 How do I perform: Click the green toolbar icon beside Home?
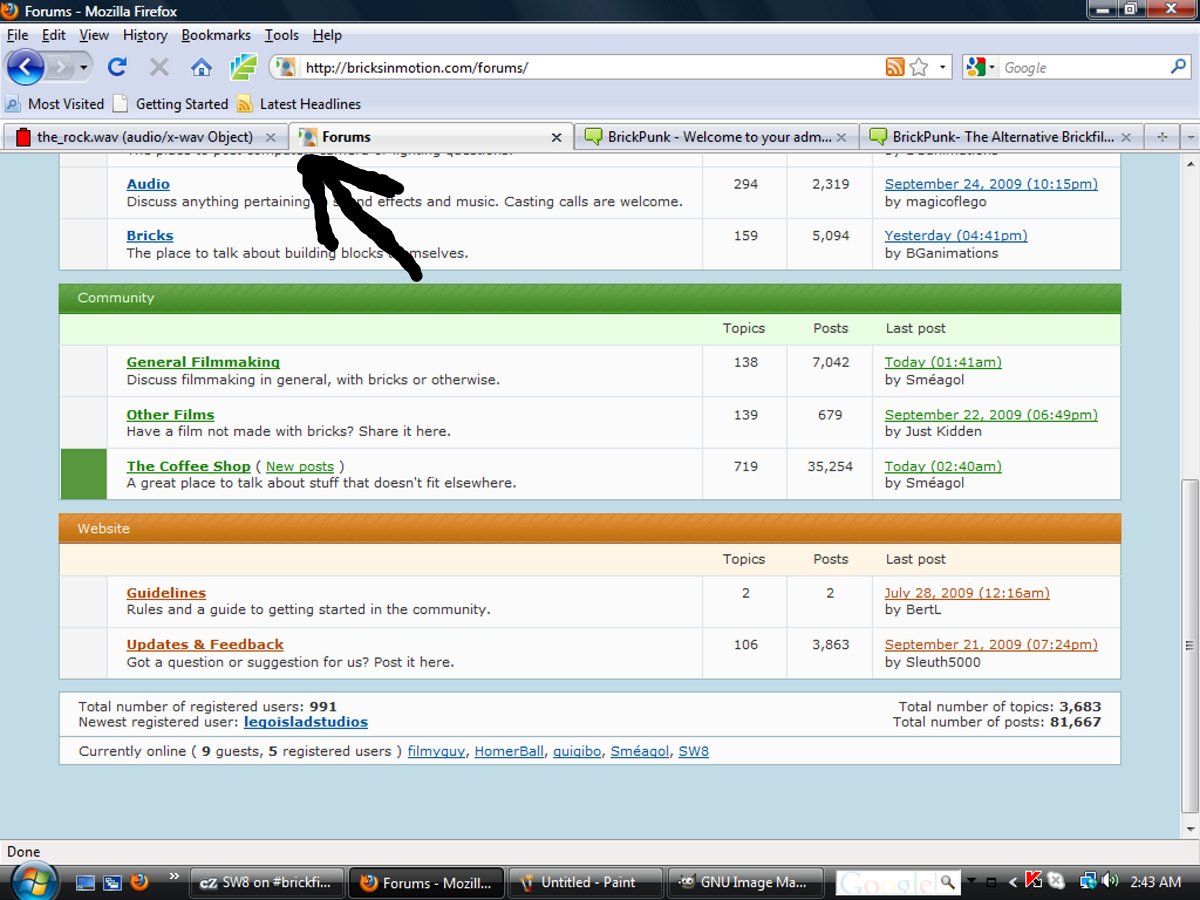pos(243,67)
